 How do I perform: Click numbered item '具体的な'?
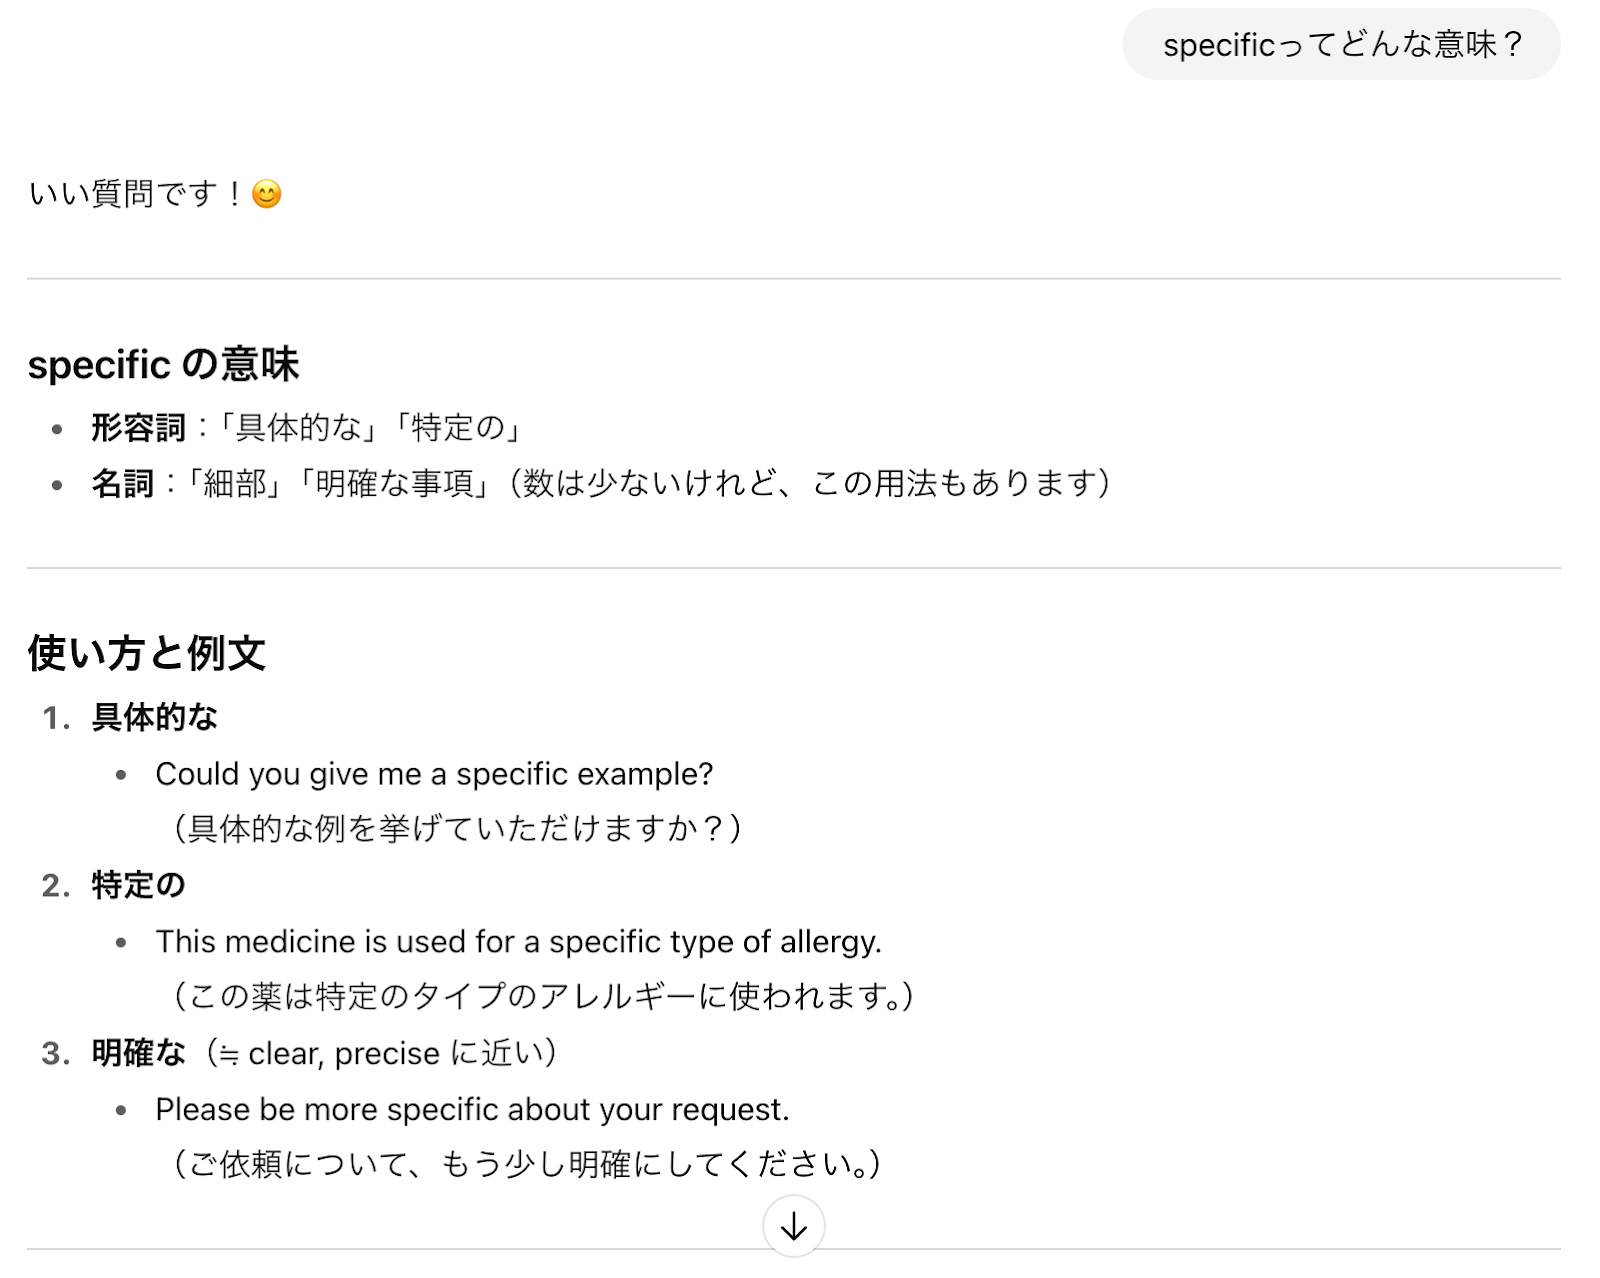tap(154, 717)
